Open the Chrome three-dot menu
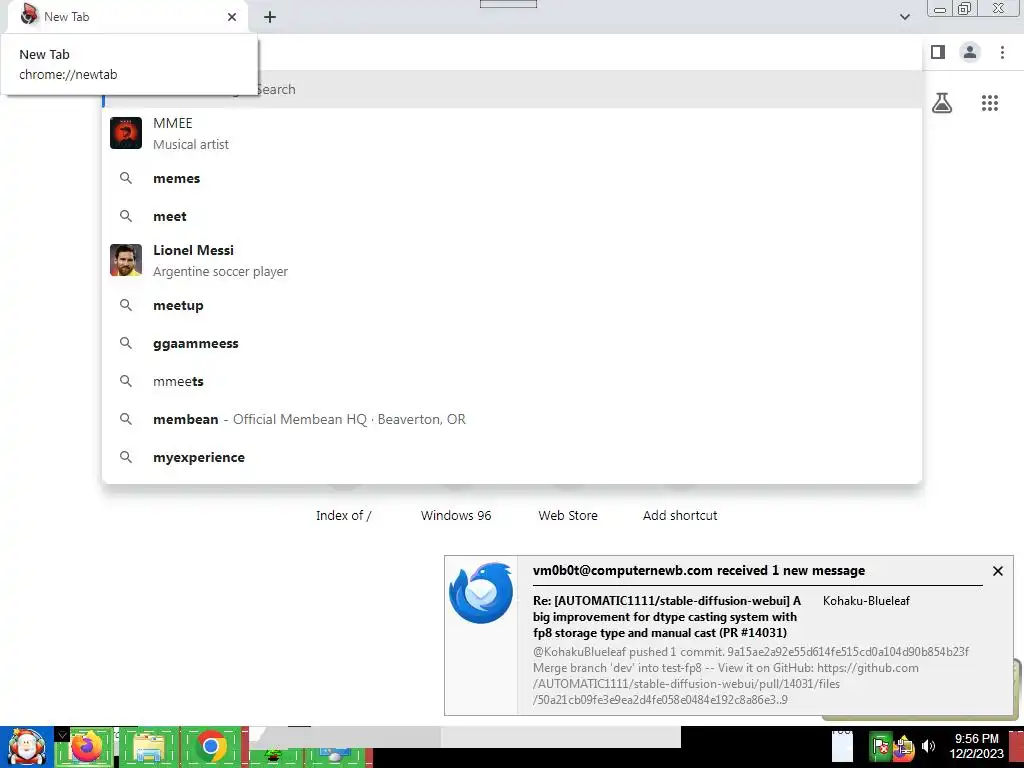Viewport: 1024px width, 768px height. point(1002,52)
